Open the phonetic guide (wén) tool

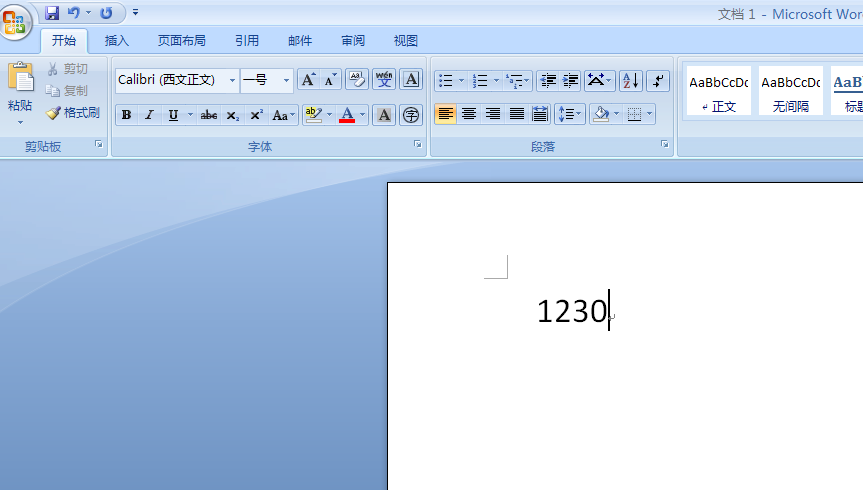pyautogui.click(x=384, y=80)
